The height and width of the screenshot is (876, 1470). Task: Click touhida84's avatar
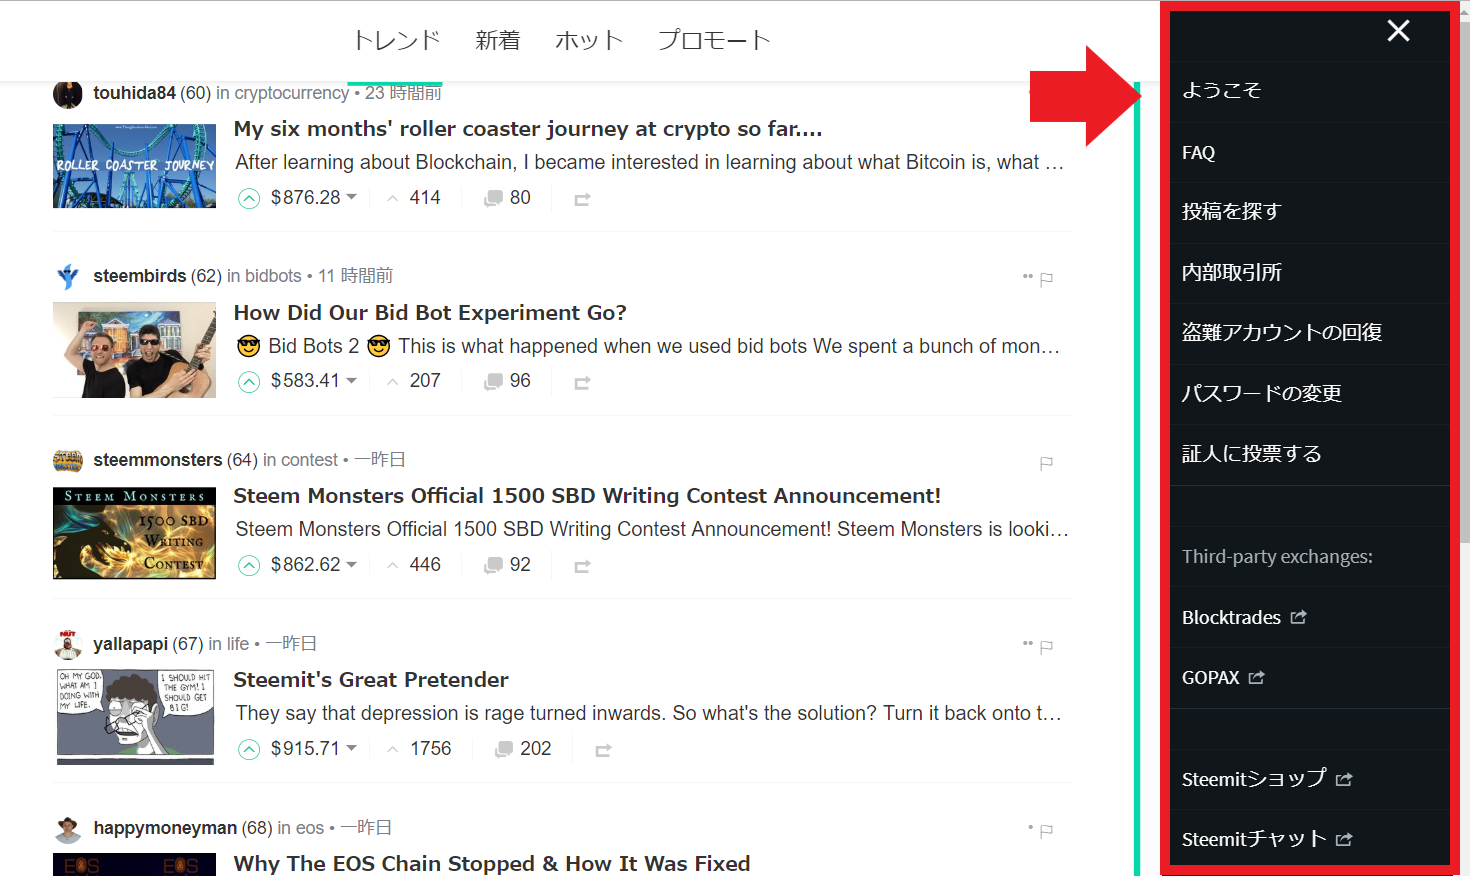(68, 94)
